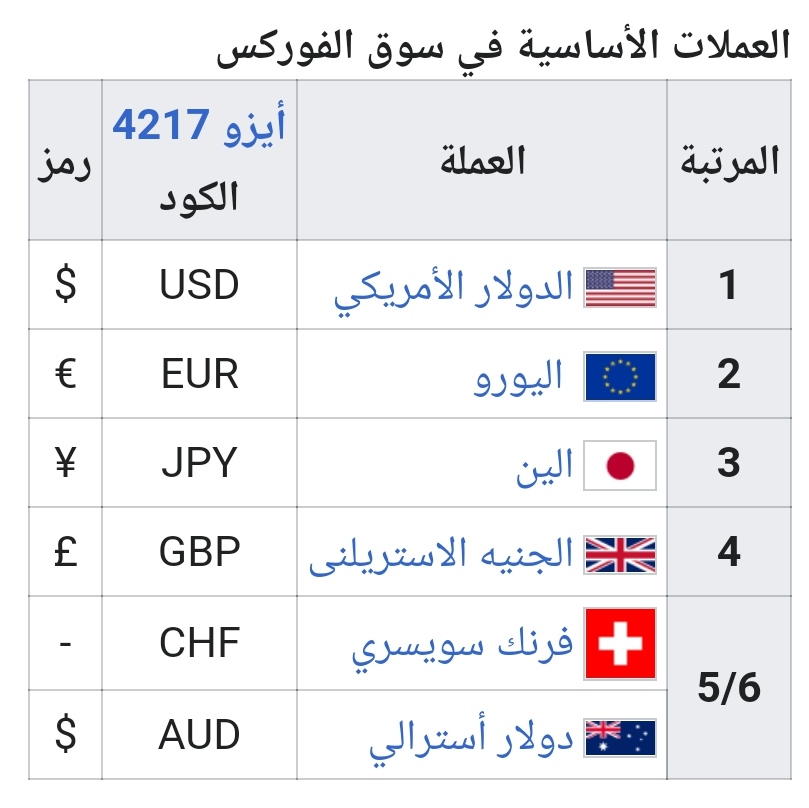The image size is (809, 808).
Task: Click the Japan flag icon
Action: pos(620,465)
